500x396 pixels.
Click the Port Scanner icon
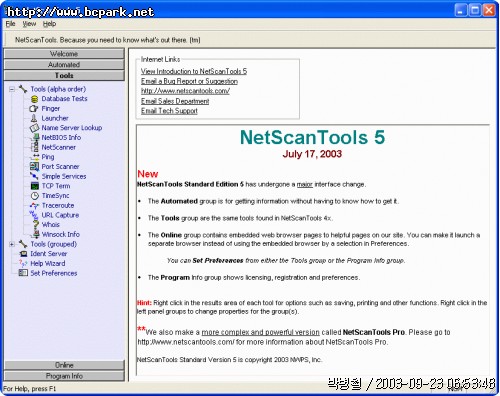(34, 166)
